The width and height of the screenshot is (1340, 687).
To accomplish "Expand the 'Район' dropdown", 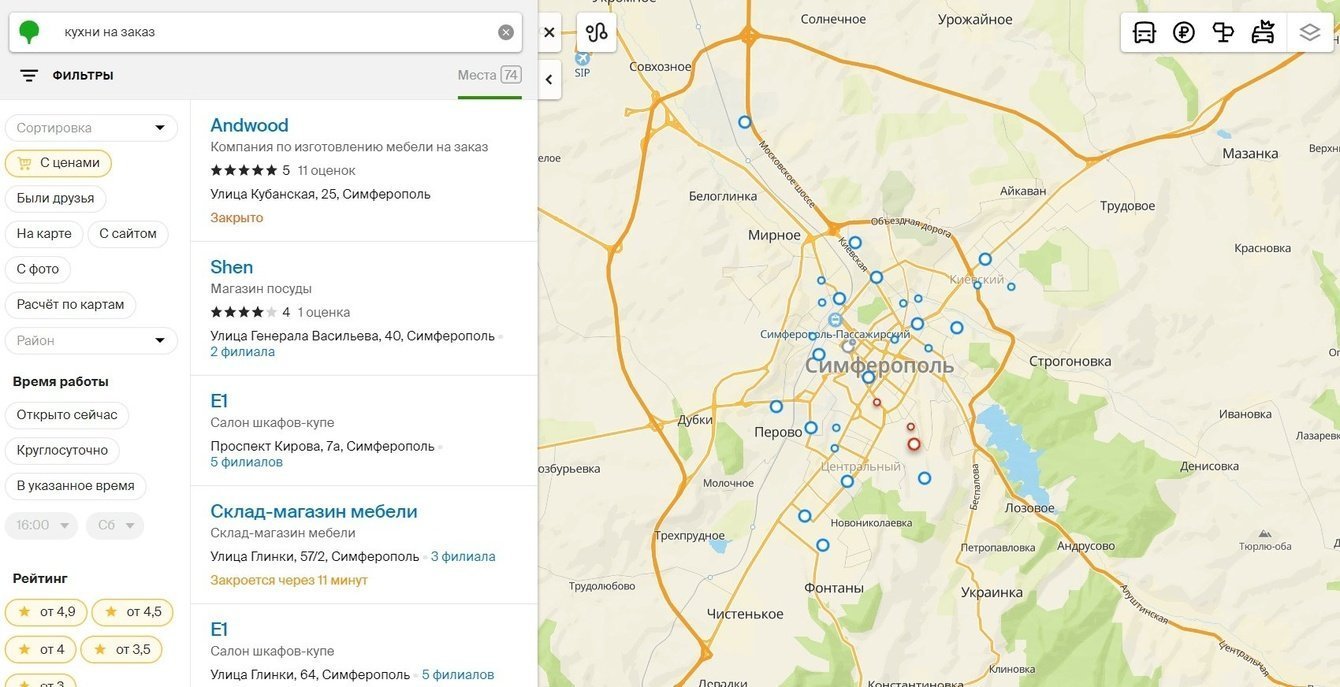I will click(91, 341).
